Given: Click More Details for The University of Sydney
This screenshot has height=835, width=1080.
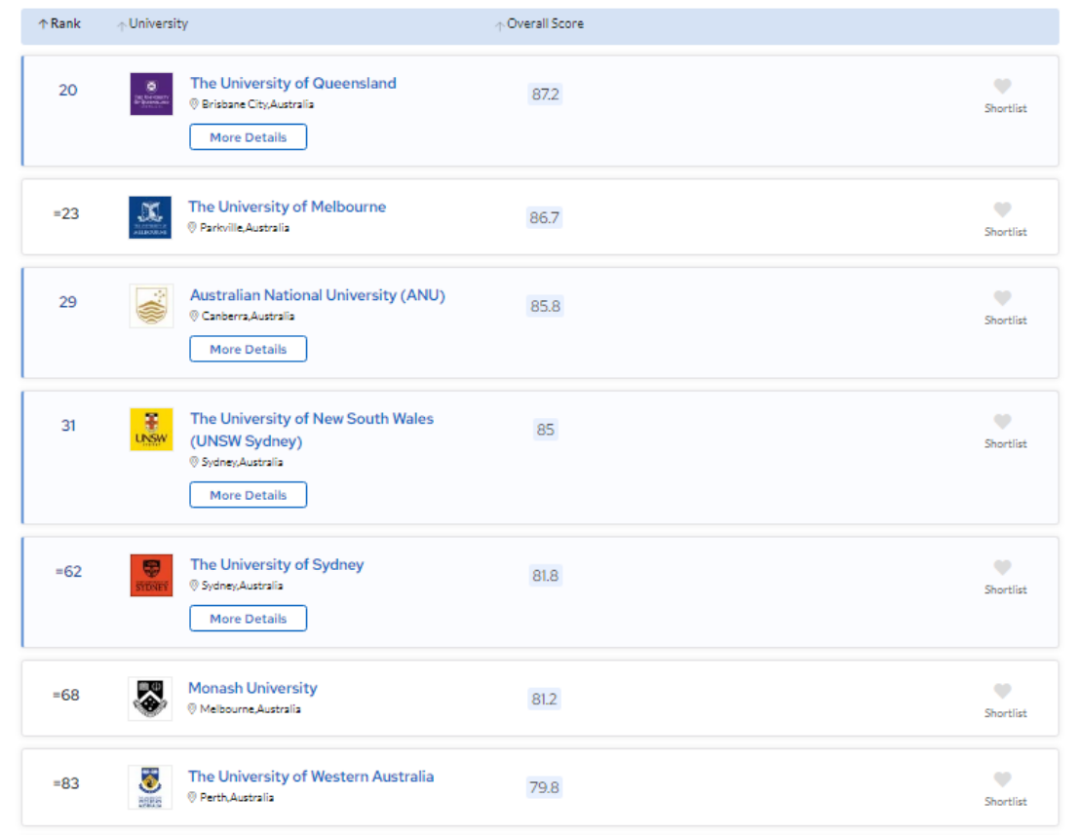Looking at the screenshot, I should pos(248,619).
